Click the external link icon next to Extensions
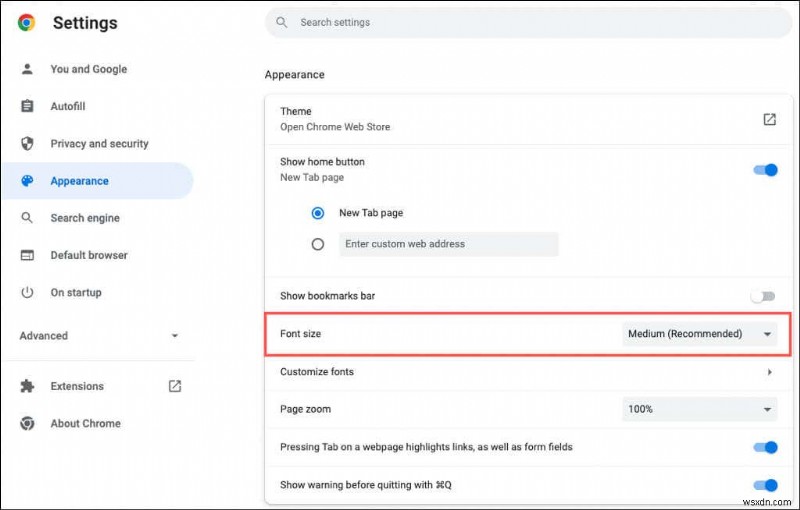The image size is (800, 510). (174, 386)
